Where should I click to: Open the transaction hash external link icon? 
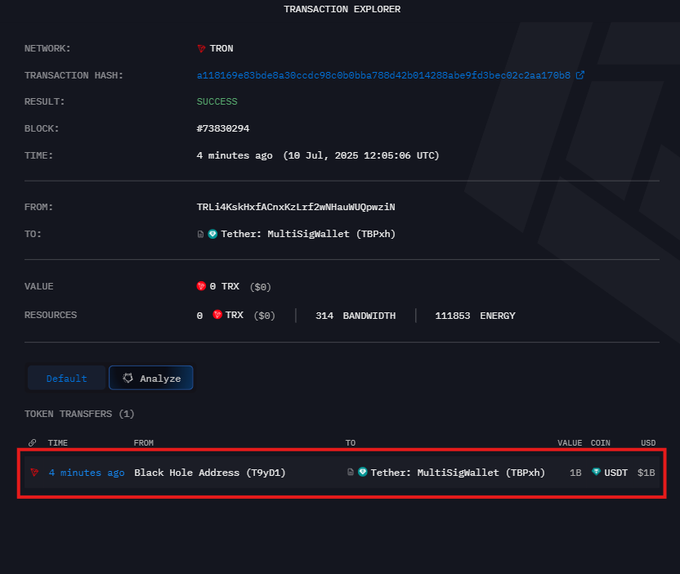pos(580,75)
